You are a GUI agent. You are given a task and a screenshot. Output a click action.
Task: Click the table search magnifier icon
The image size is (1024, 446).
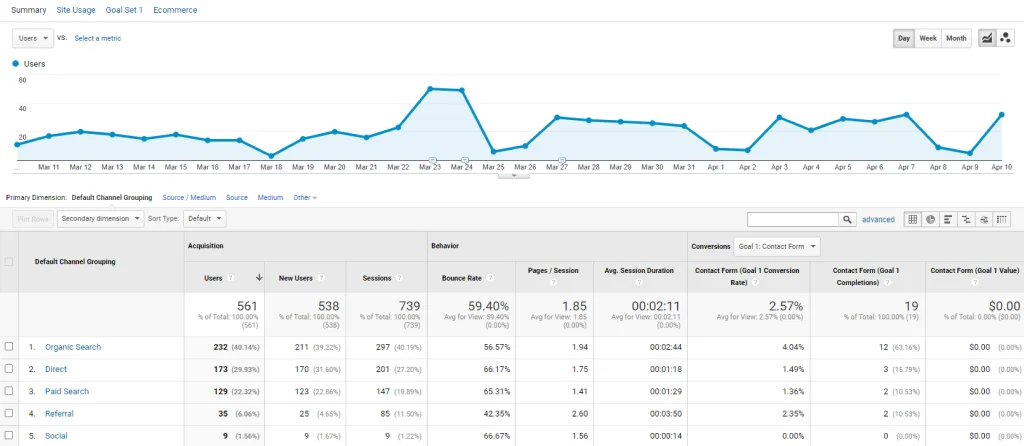tap(847, 219)
